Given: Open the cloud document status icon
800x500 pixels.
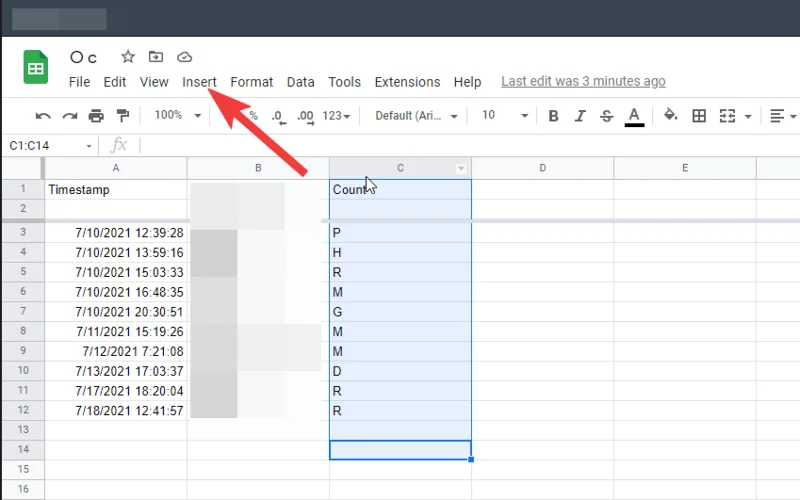Looking at the screenshot, I should (x=184, y=57).
